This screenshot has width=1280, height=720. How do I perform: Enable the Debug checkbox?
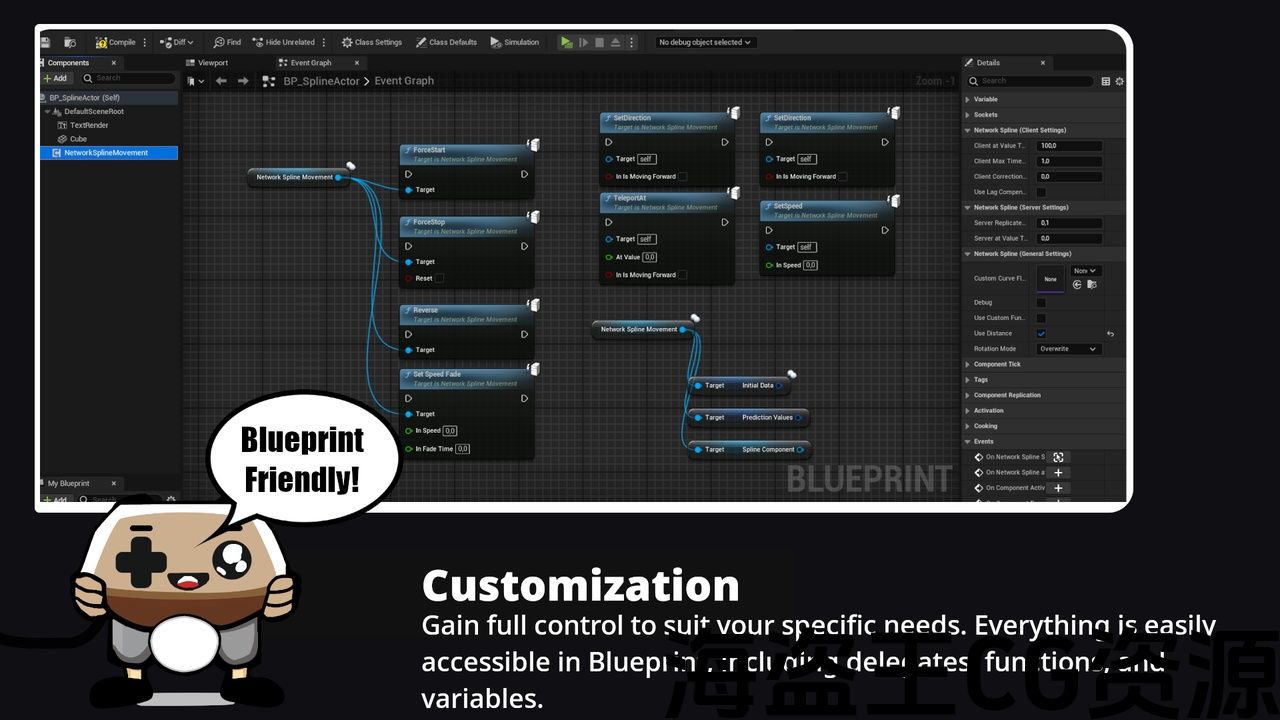[1040, 302]
